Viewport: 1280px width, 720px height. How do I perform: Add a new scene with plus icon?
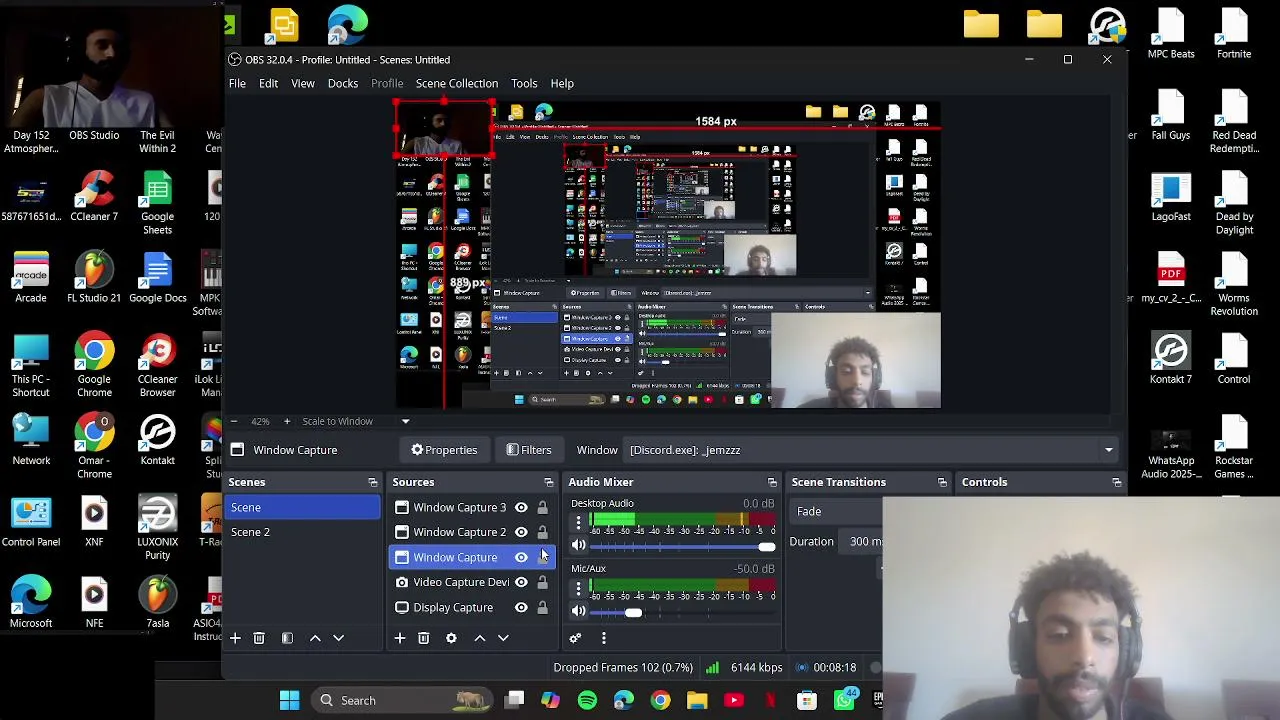coord(235,638)
